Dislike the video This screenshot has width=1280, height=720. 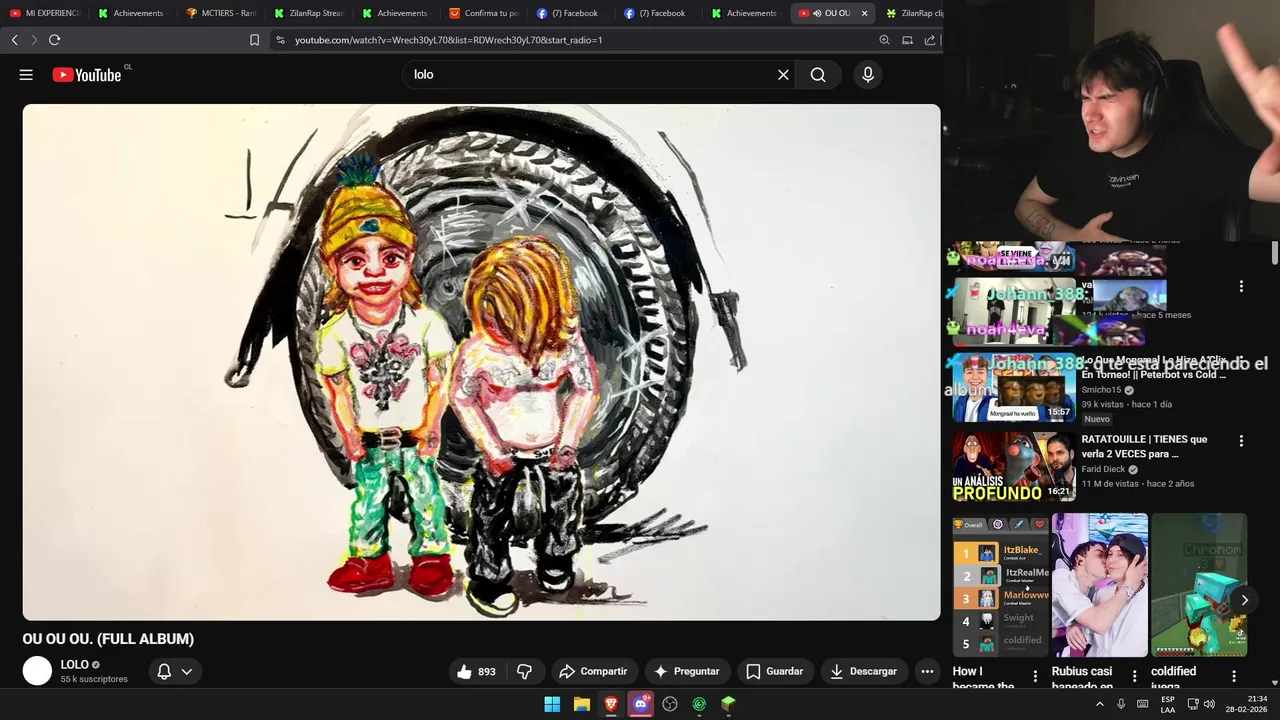click(524, 671)
